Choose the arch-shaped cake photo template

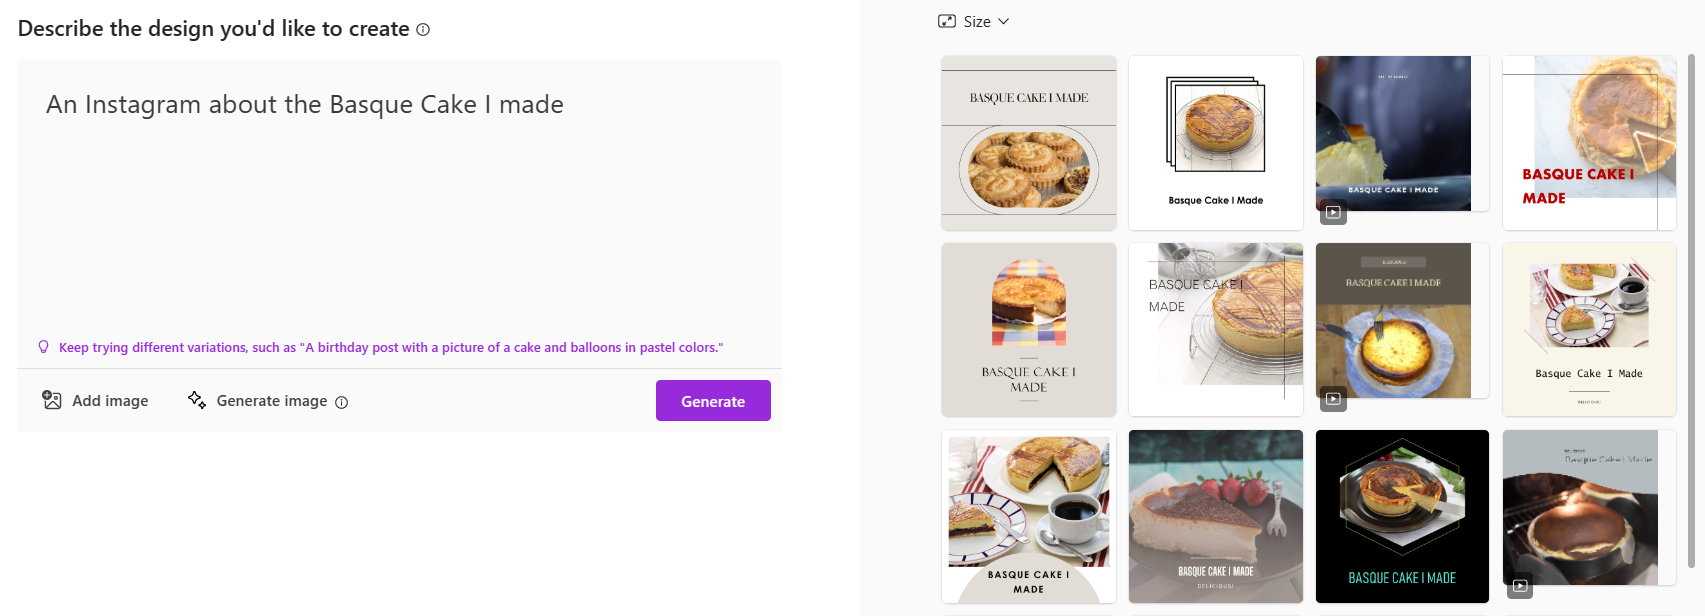[x=1028, y=330]
